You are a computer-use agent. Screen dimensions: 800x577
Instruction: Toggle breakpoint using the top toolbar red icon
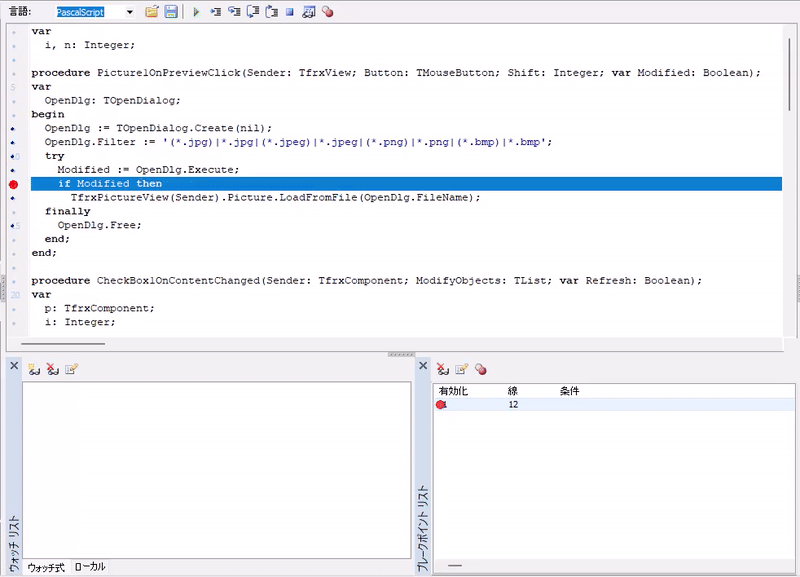328,12
